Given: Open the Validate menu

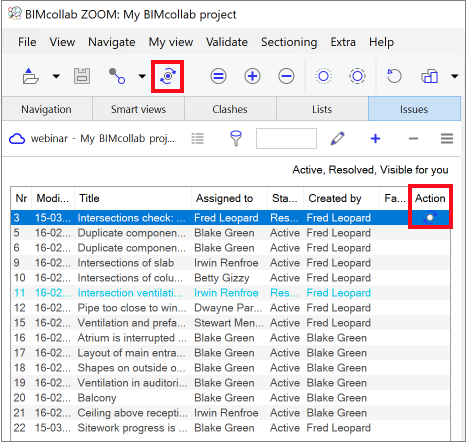Looking at the screenshot, I should 227,42.
